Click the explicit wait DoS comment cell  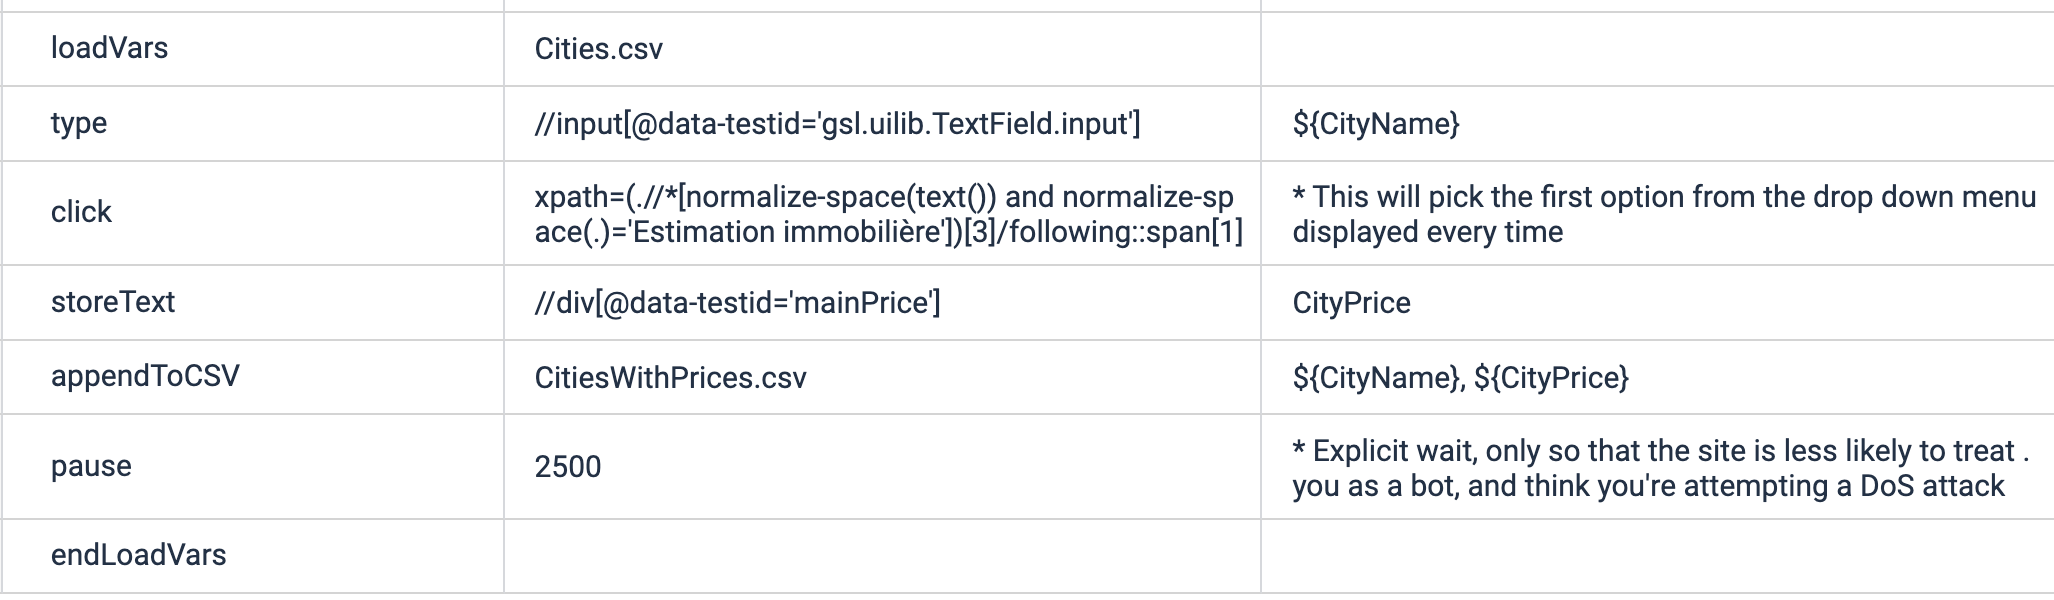1659,468
